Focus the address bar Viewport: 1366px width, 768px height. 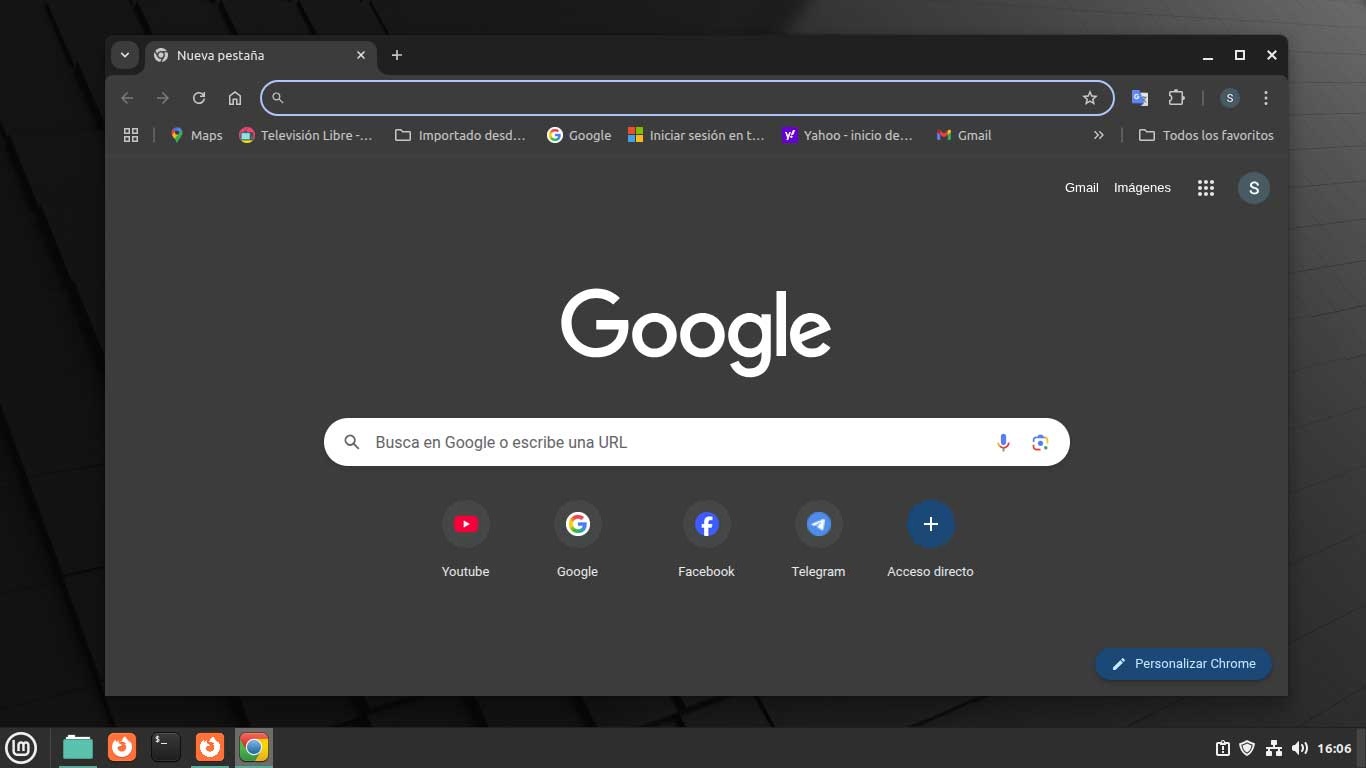(x=687, y=98)
